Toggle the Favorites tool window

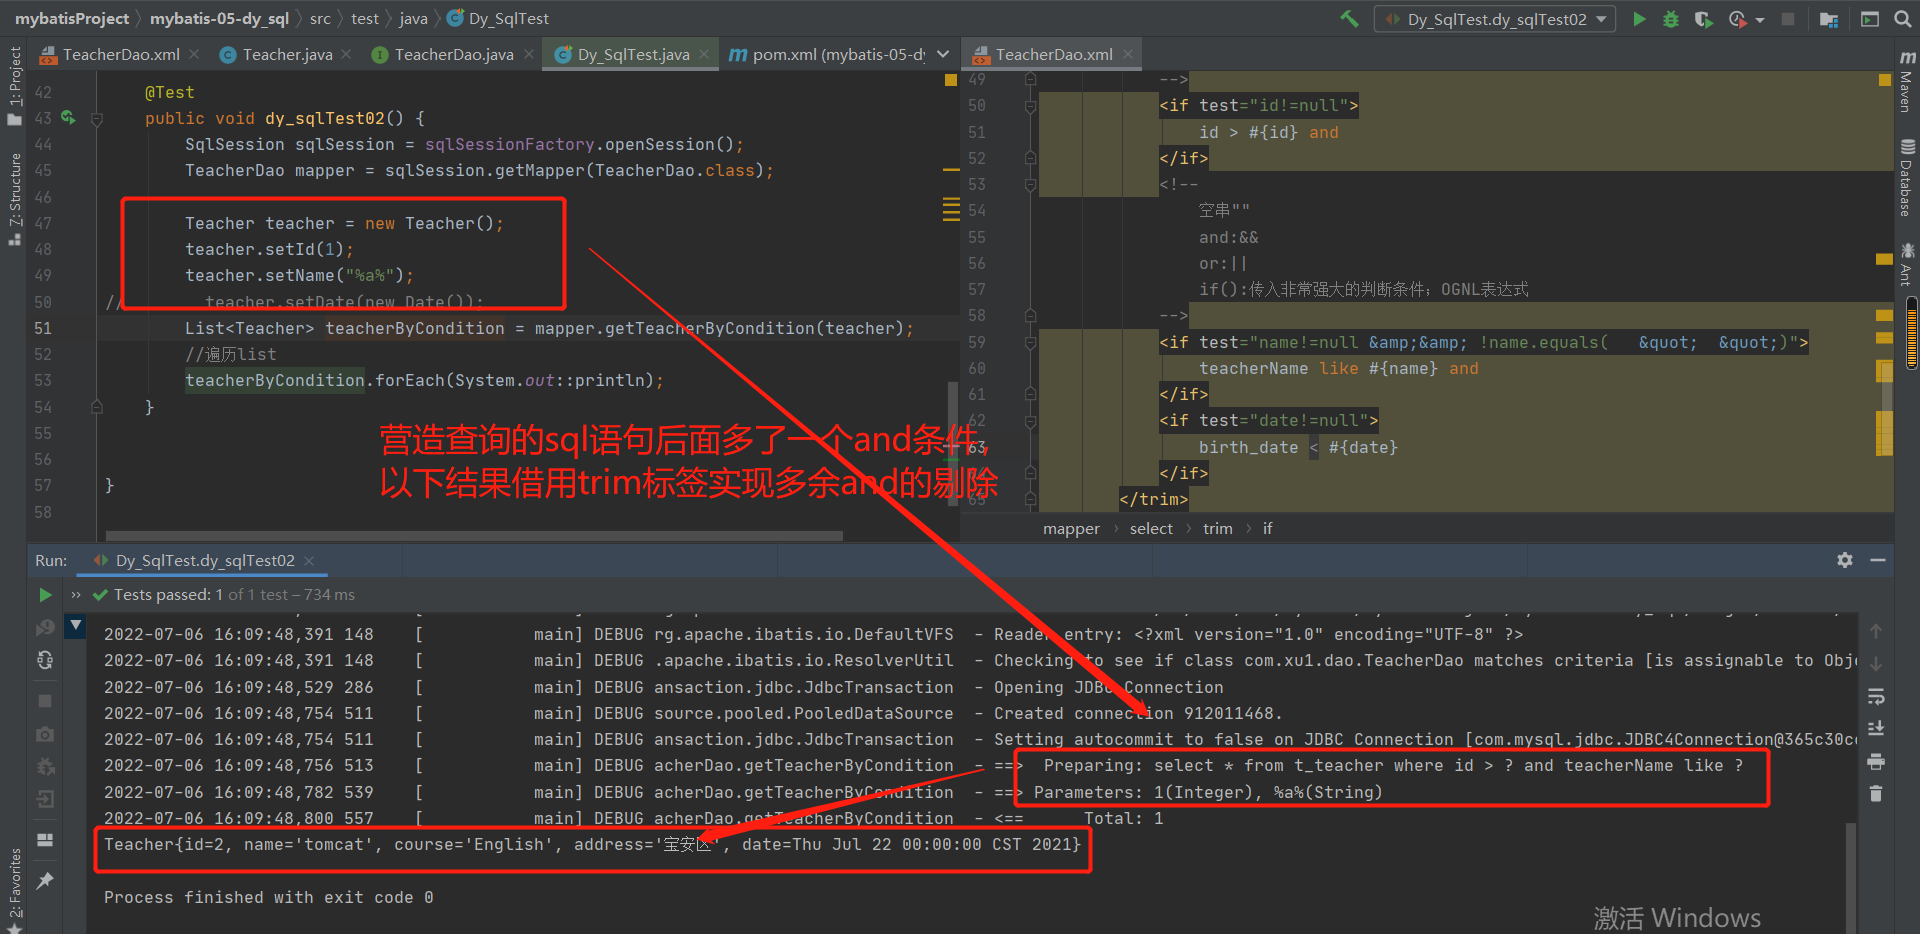[14, 890]
